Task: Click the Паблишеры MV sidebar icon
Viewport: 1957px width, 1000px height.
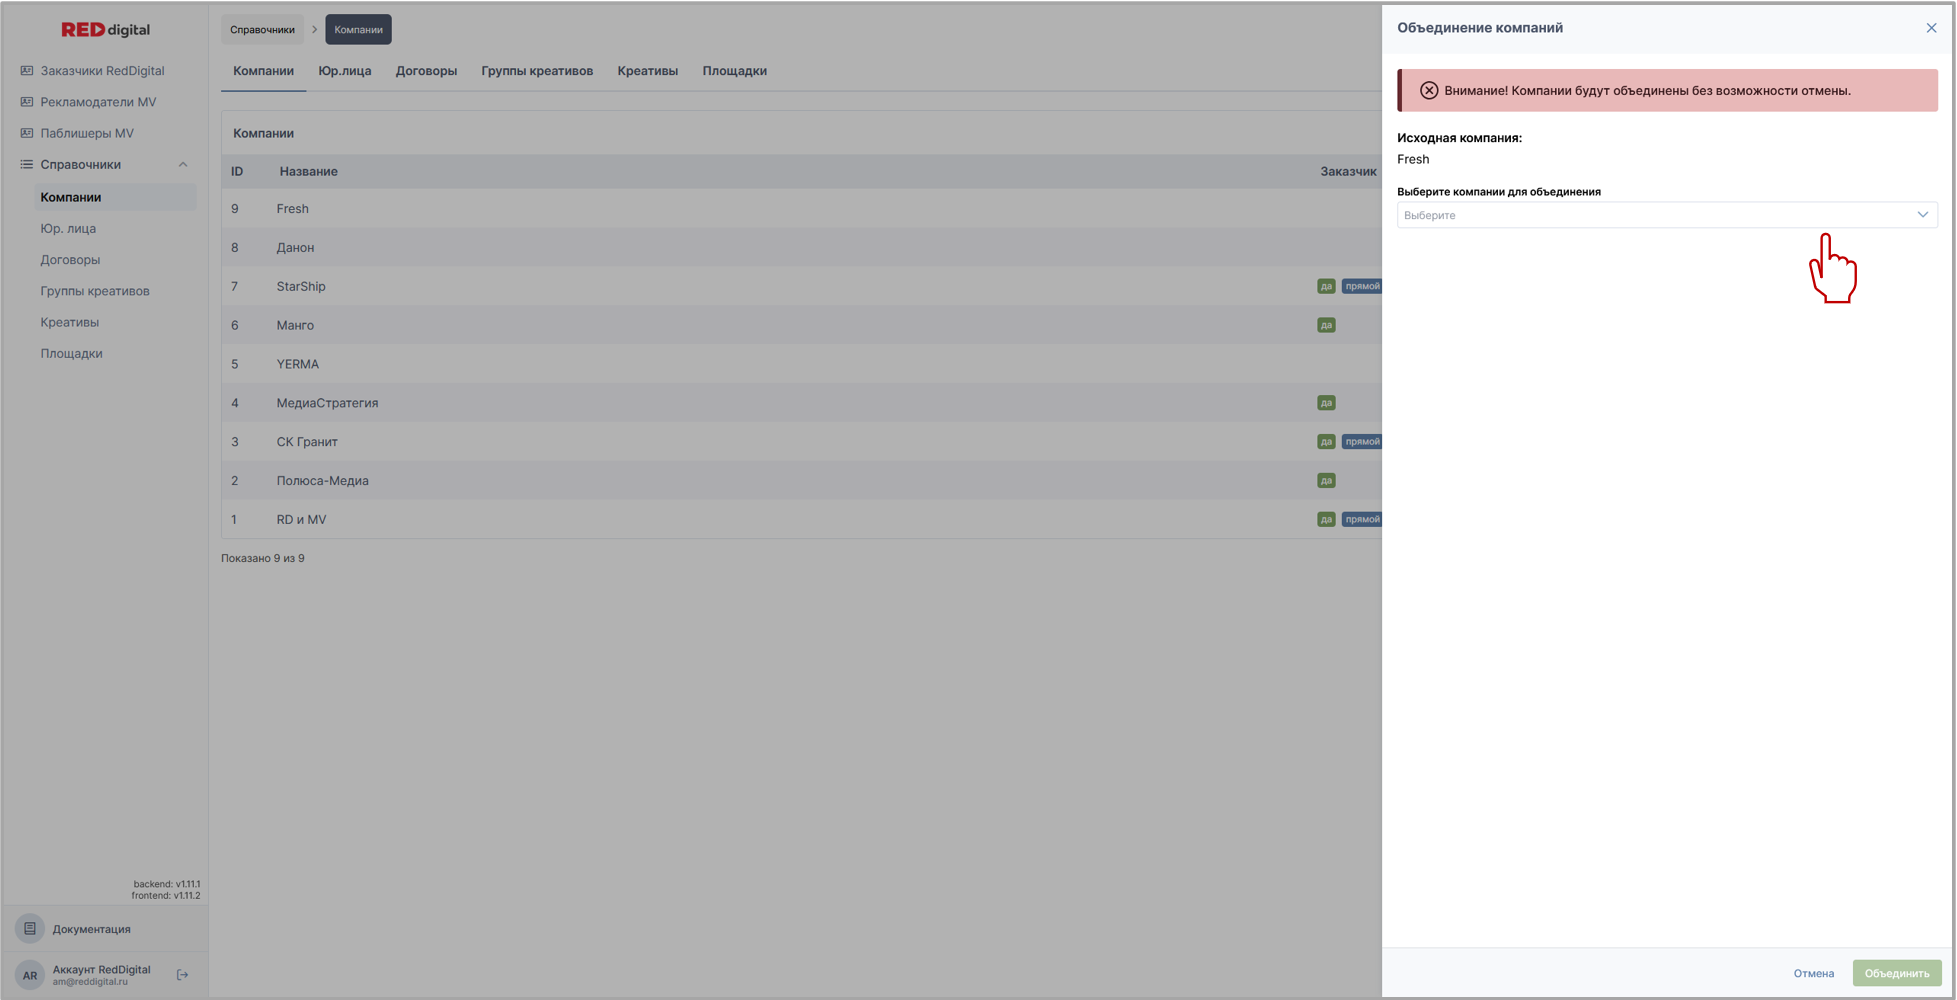Action: click(27, 133)
